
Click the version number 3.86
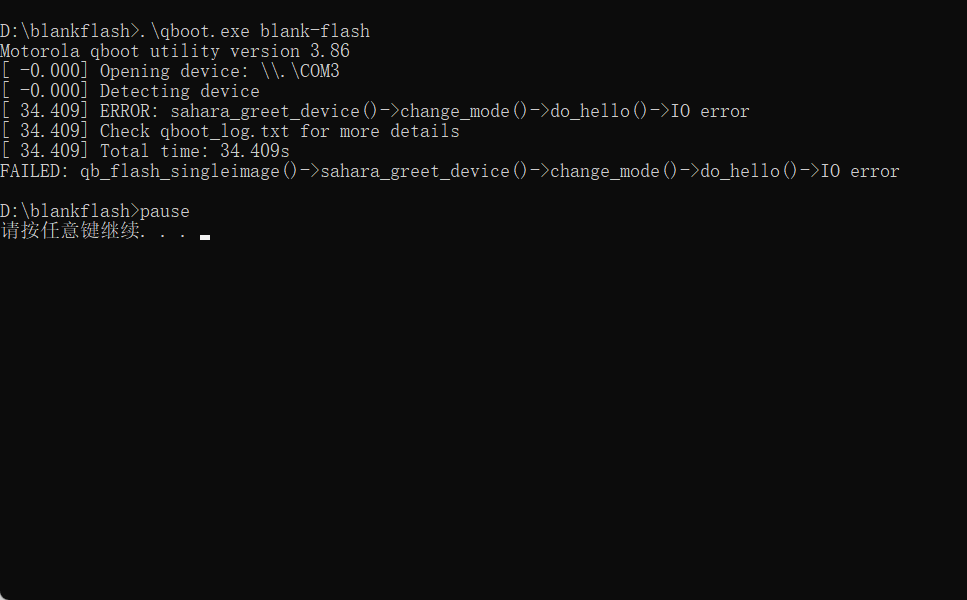(x=329, y=51)
